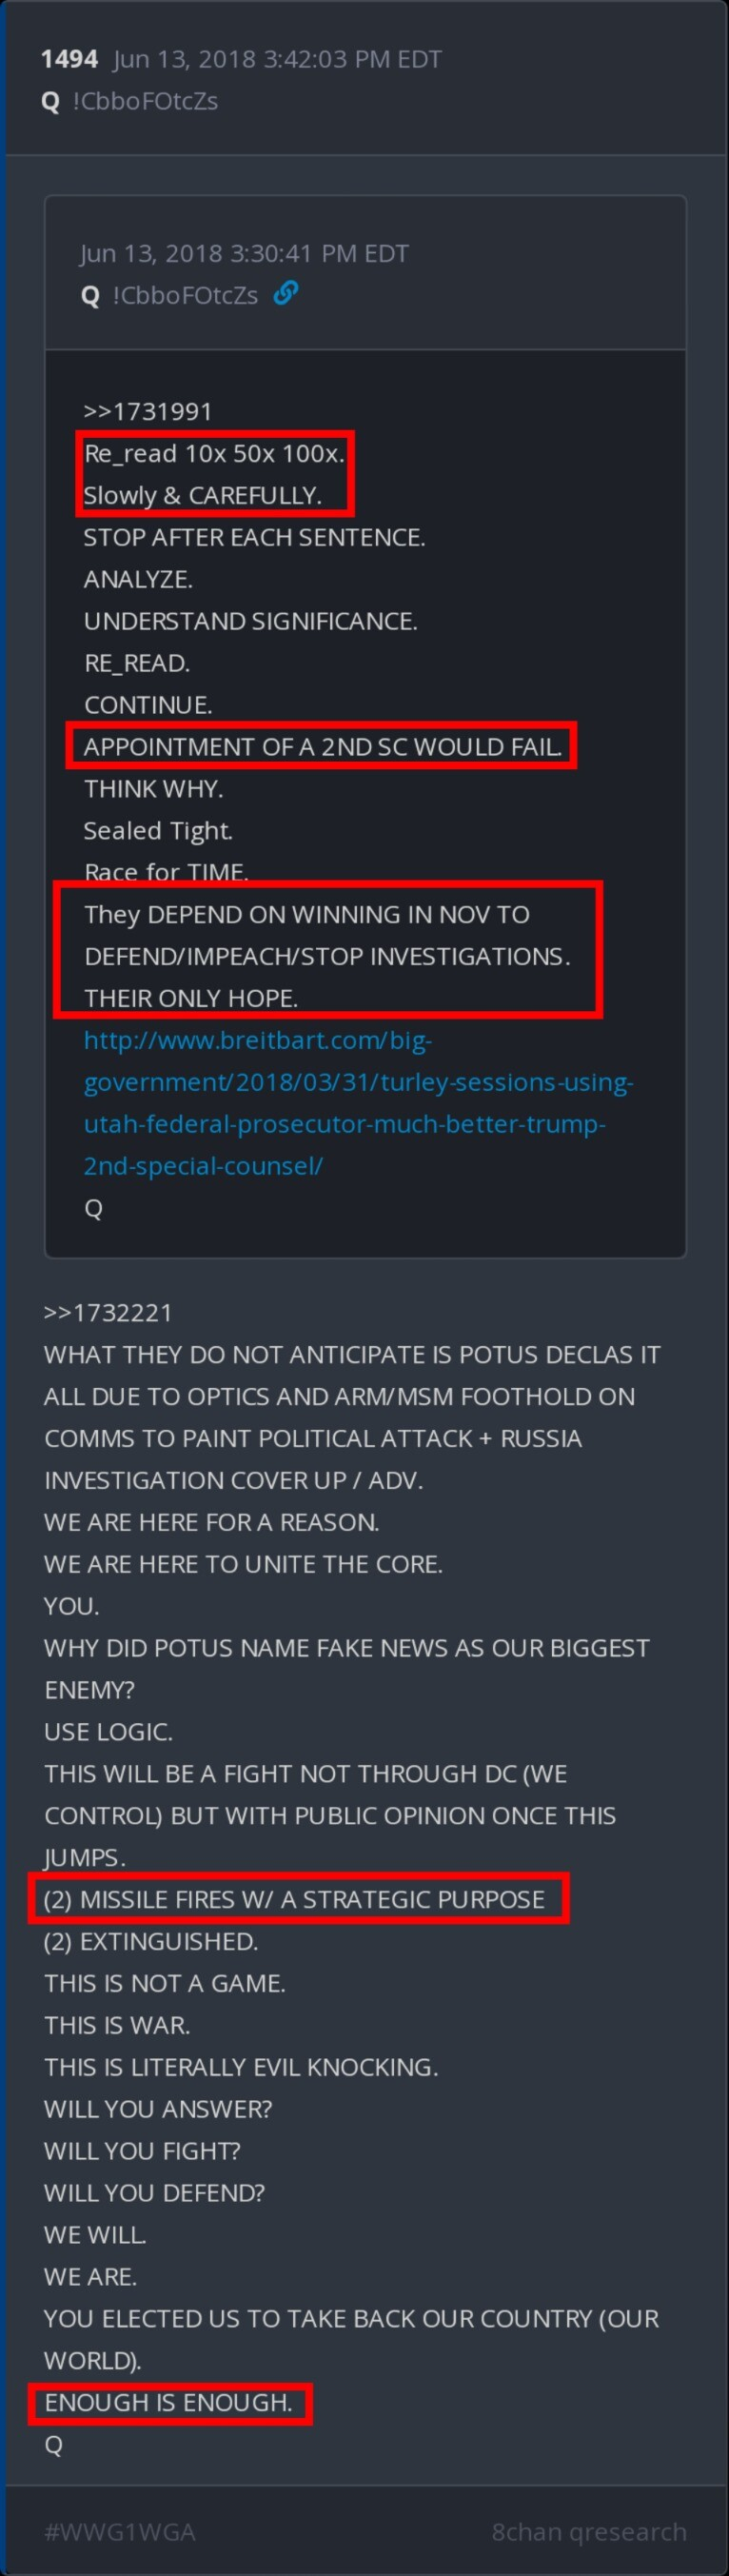
Task: Click the final Q signature at bottom of post
Action: [x=53, y=2445]
